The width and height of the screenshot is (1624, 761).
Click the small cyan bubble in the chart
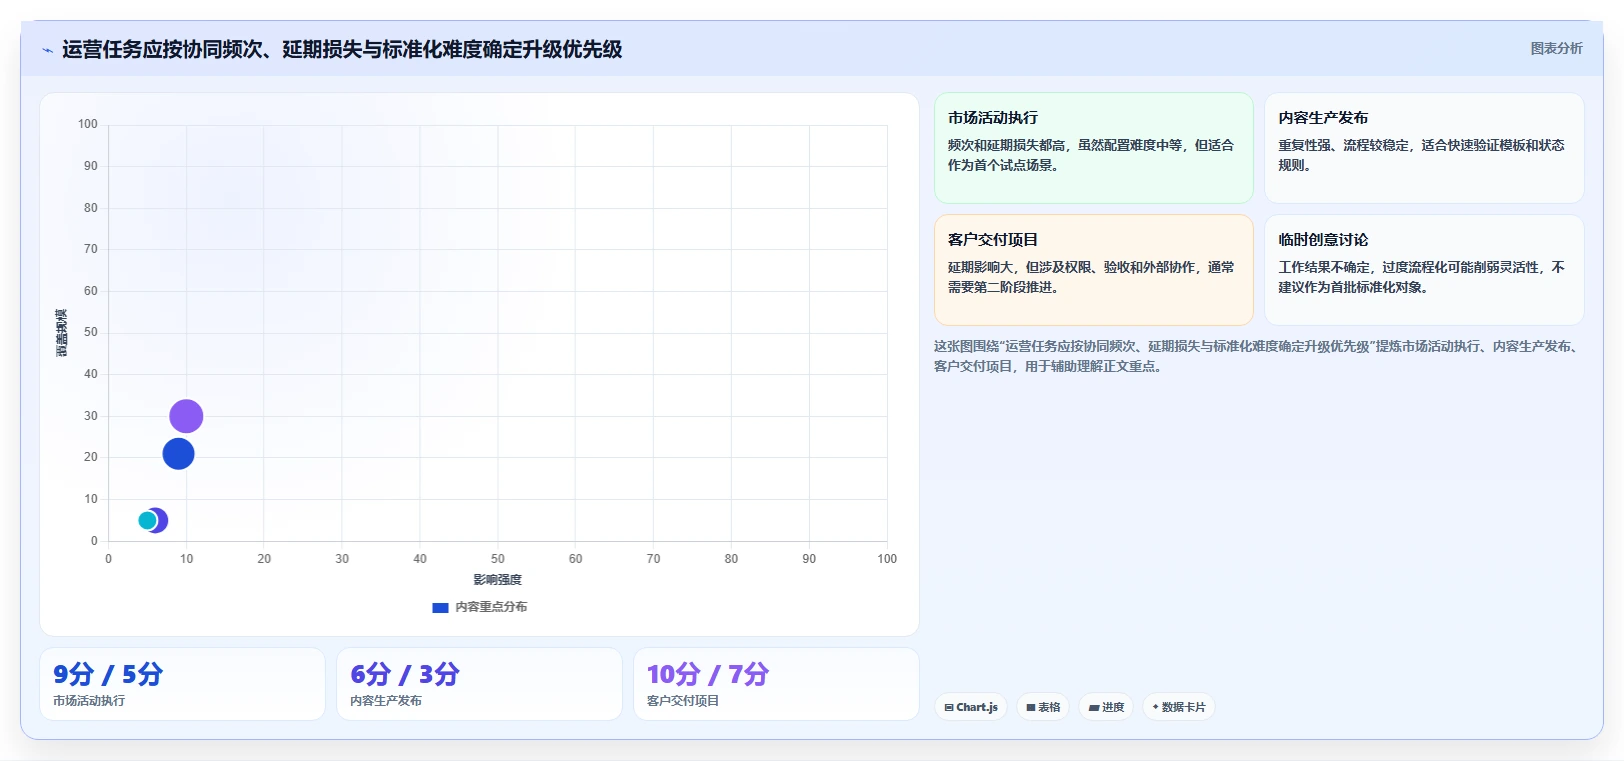click(147, 520)
